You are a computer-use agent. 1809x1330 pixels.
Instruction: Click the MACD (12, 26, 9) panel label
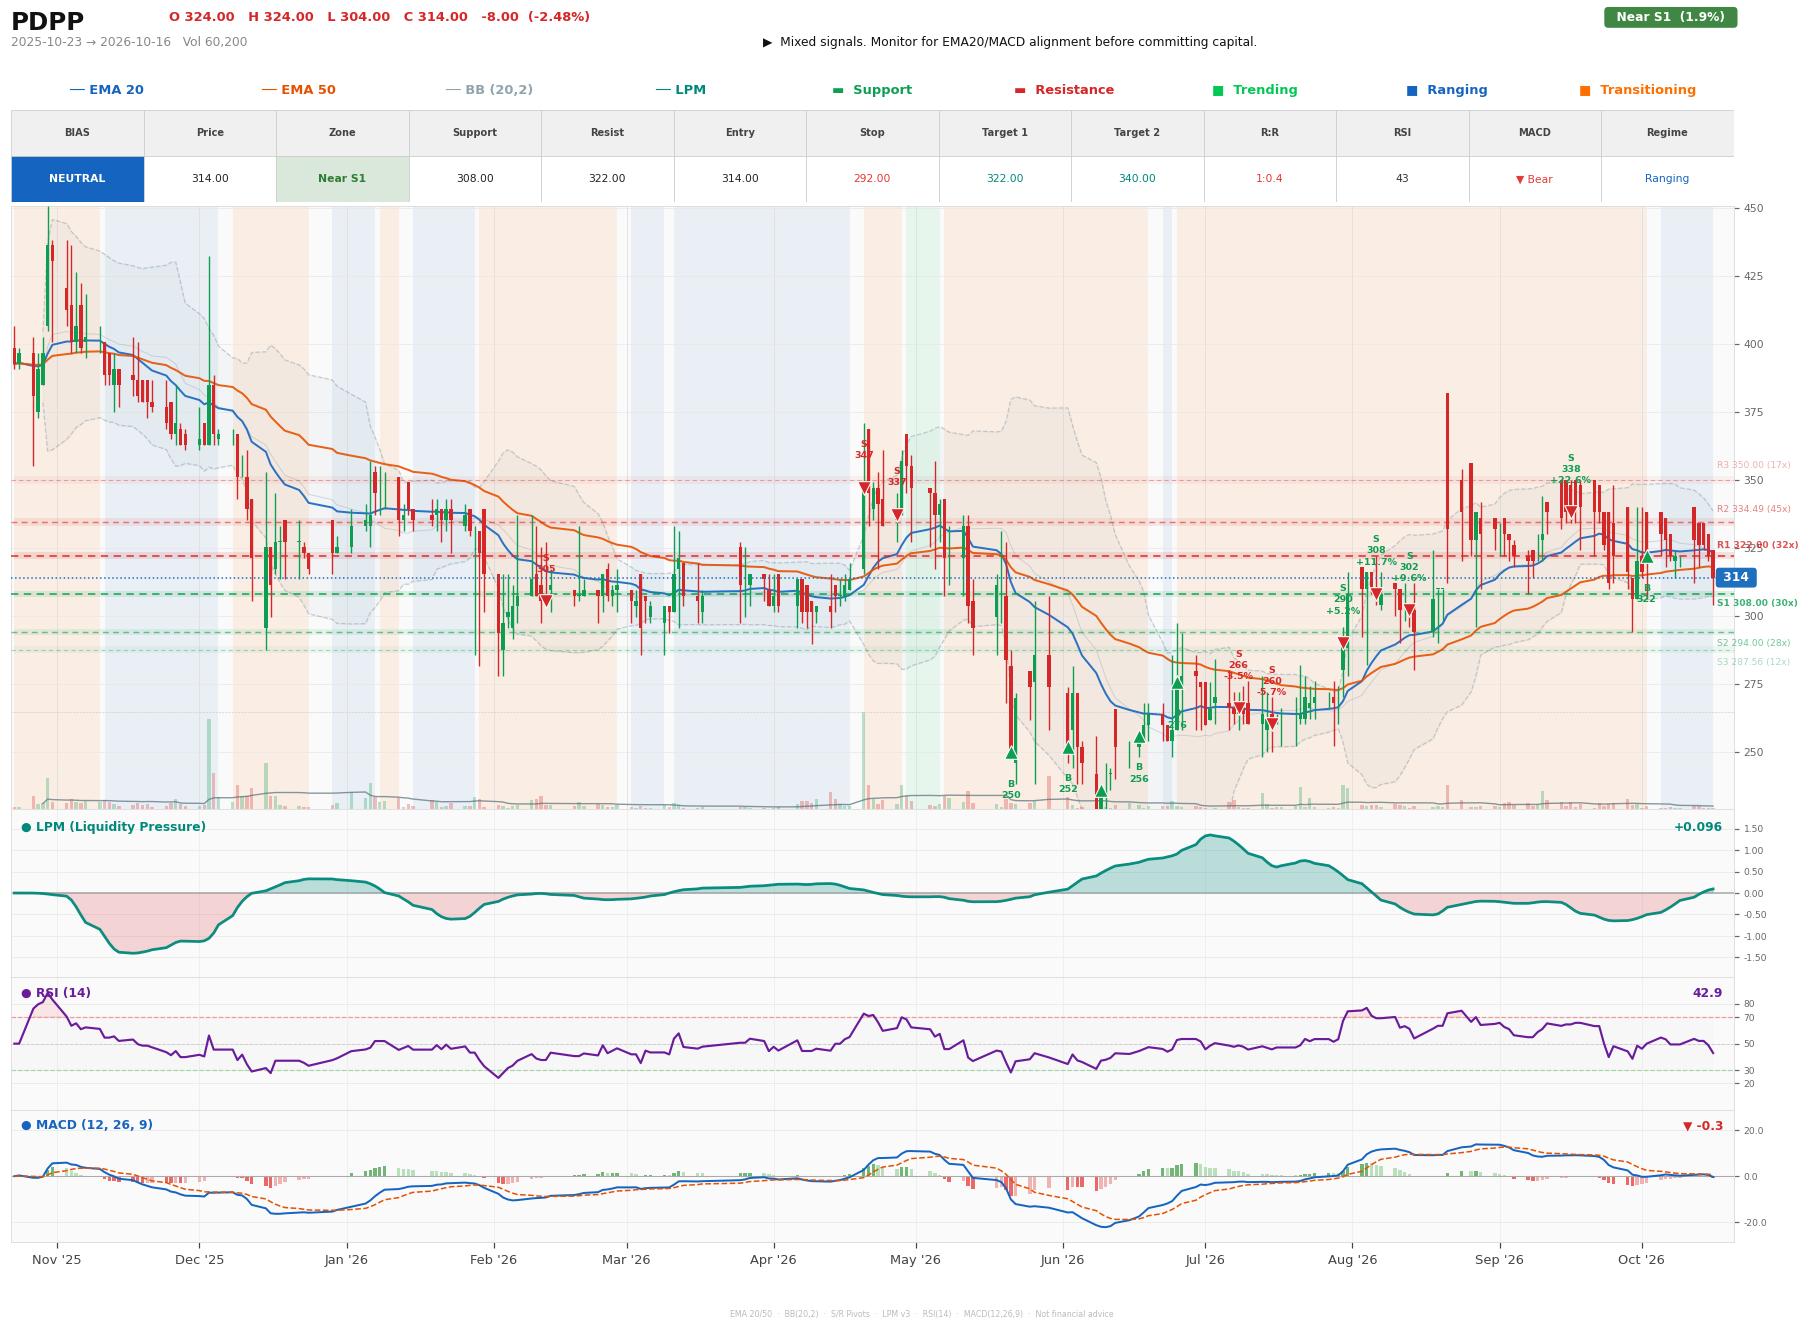pos(87,1125)
